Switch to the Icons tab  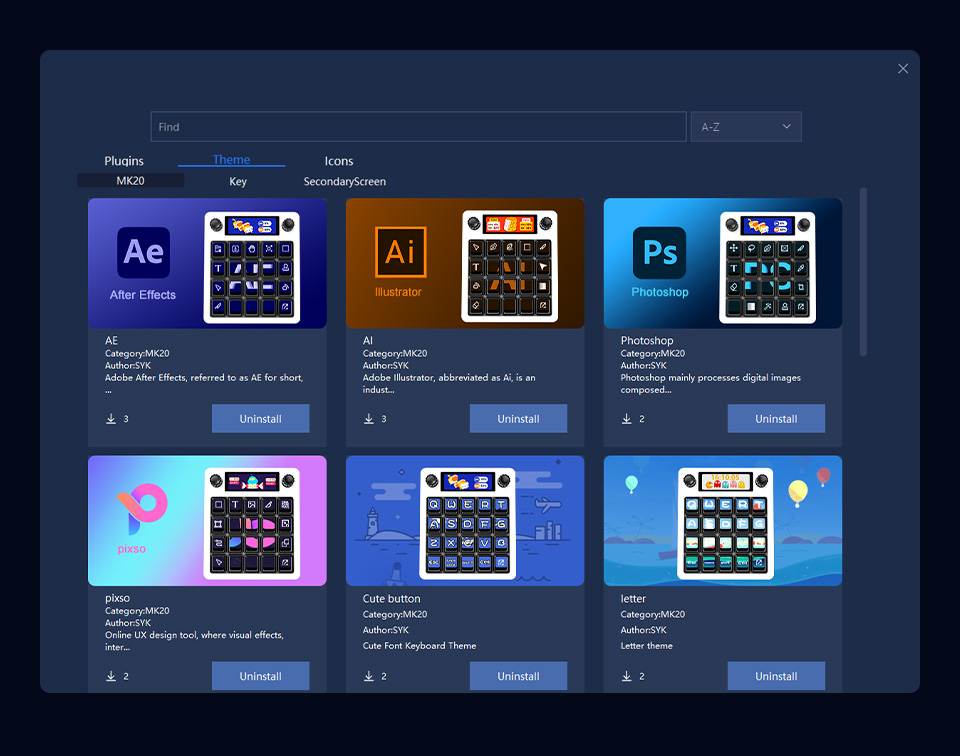pos(338,160)
